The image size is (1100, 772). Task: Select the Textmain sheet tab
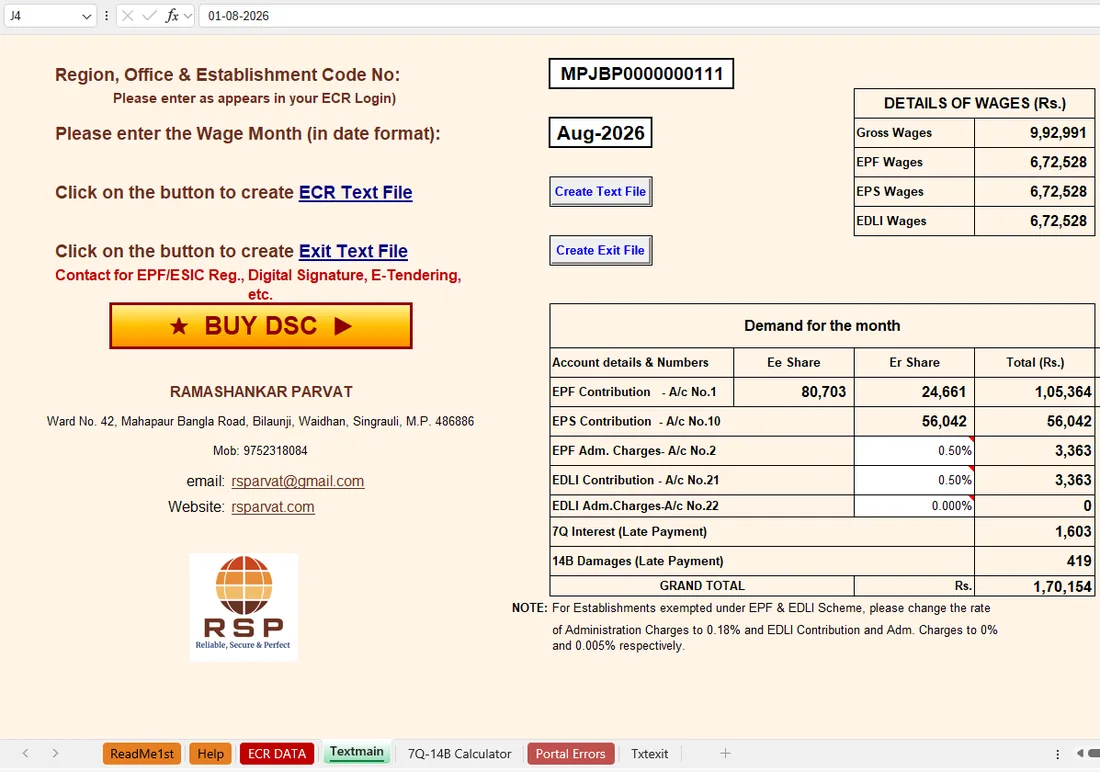click(x=357, y=752)
